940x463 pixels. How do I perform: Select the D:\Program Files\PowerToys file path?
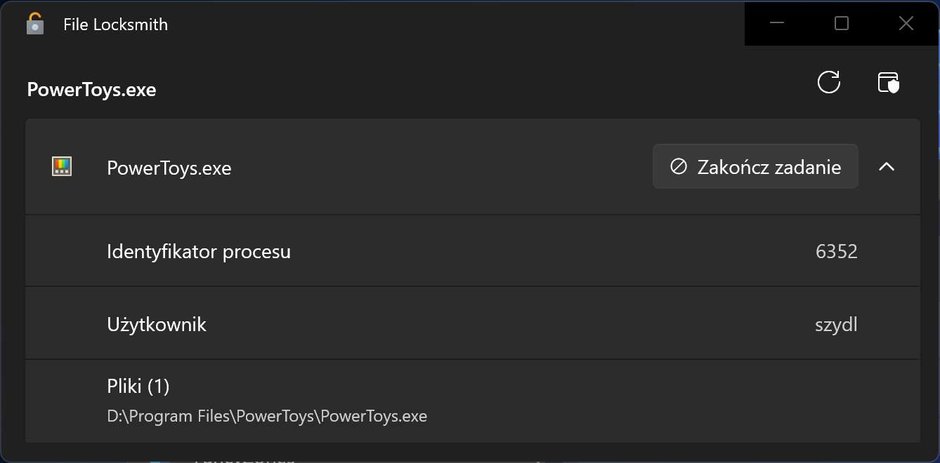tap(267, 416)
